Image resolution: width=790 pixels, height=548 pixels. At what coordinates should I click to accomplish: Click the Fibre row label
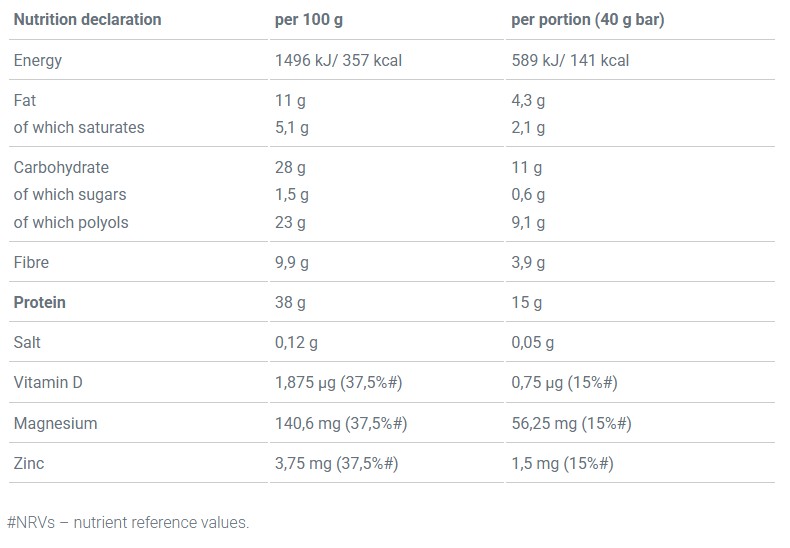pos(31,262)
